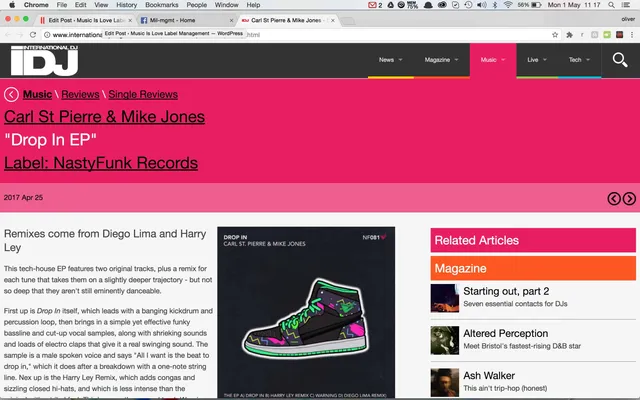Close the Edit Post tab
Image resolution: width=640 pixels, height=400 pixels.
(130, 20)
